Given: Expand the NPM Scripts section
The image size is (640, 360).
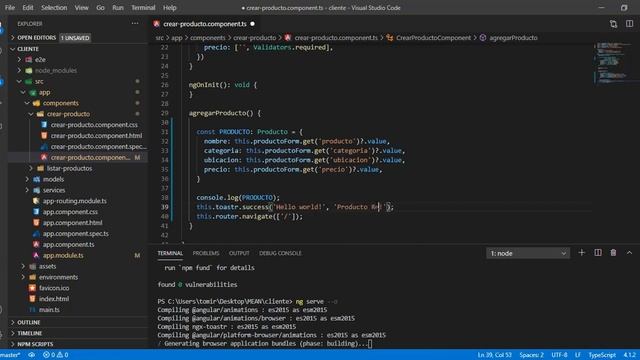Looking at the screenshot, I should click(x=35, y=344).
